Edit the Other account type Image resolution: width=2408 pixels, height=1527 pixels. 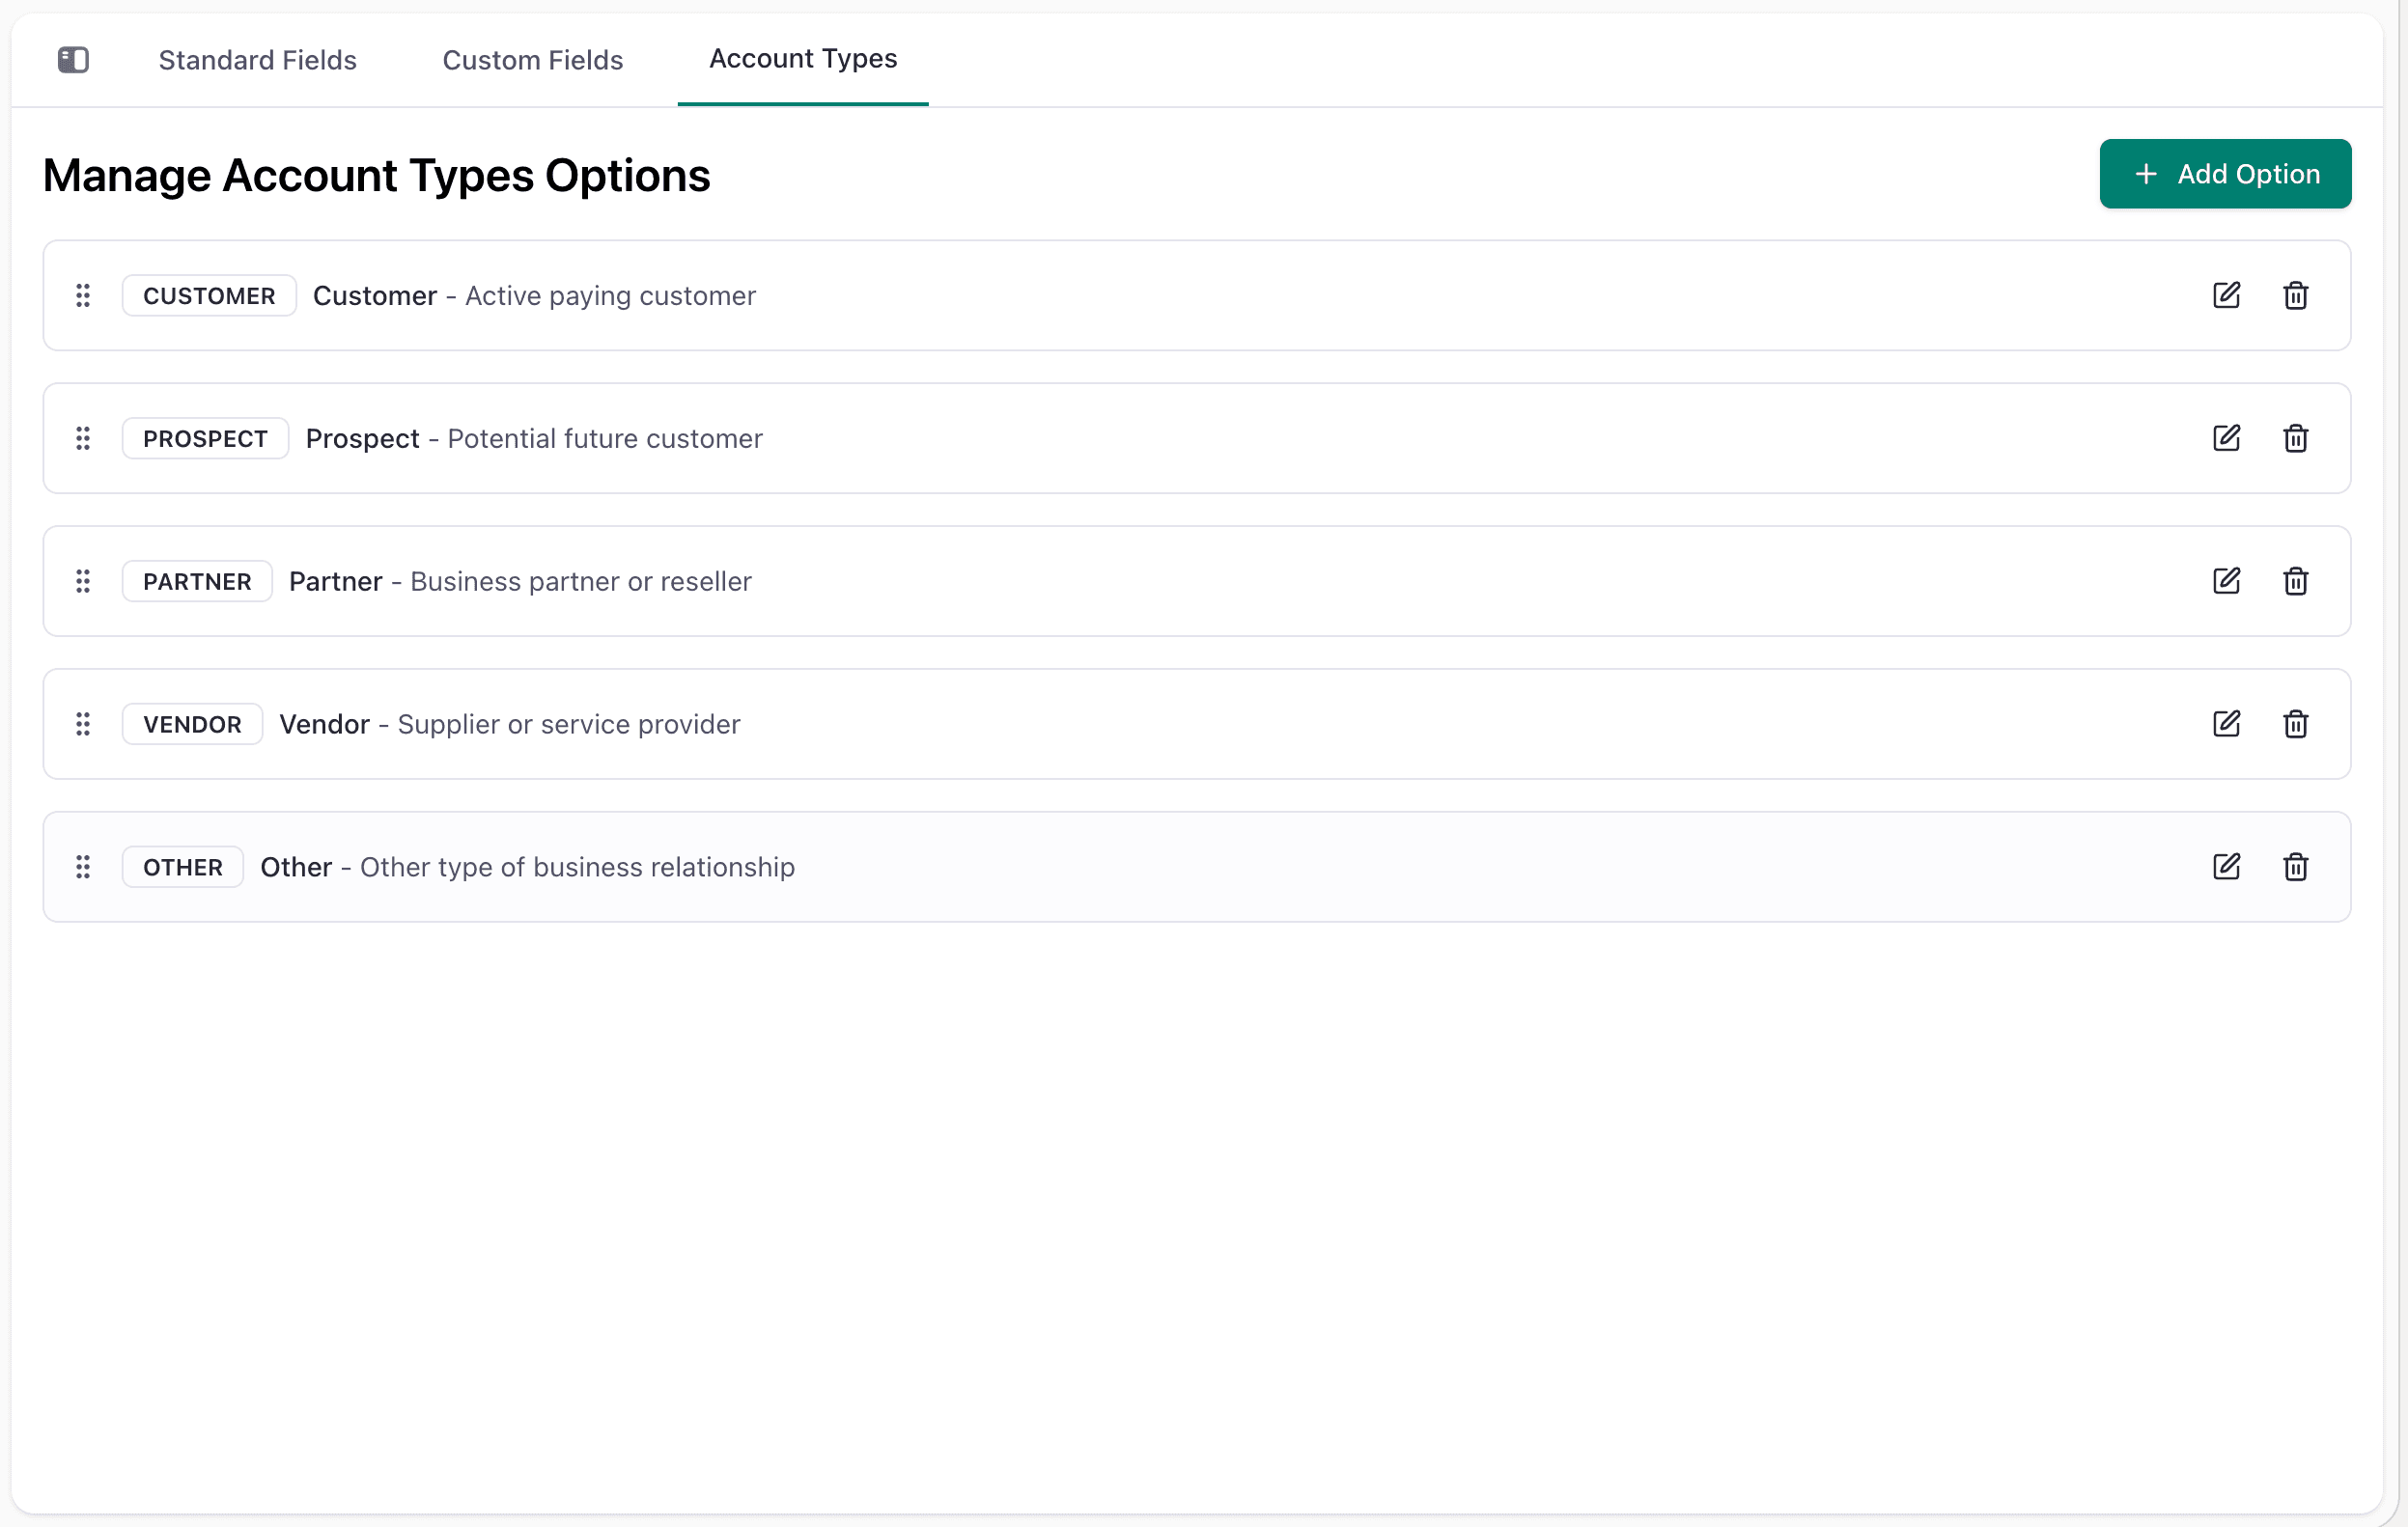tap(2226, 867)
